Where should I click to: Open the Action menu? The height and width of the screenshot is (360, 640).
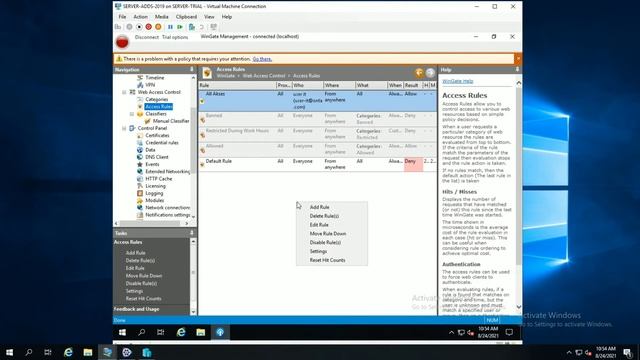[x=140, y=17]
